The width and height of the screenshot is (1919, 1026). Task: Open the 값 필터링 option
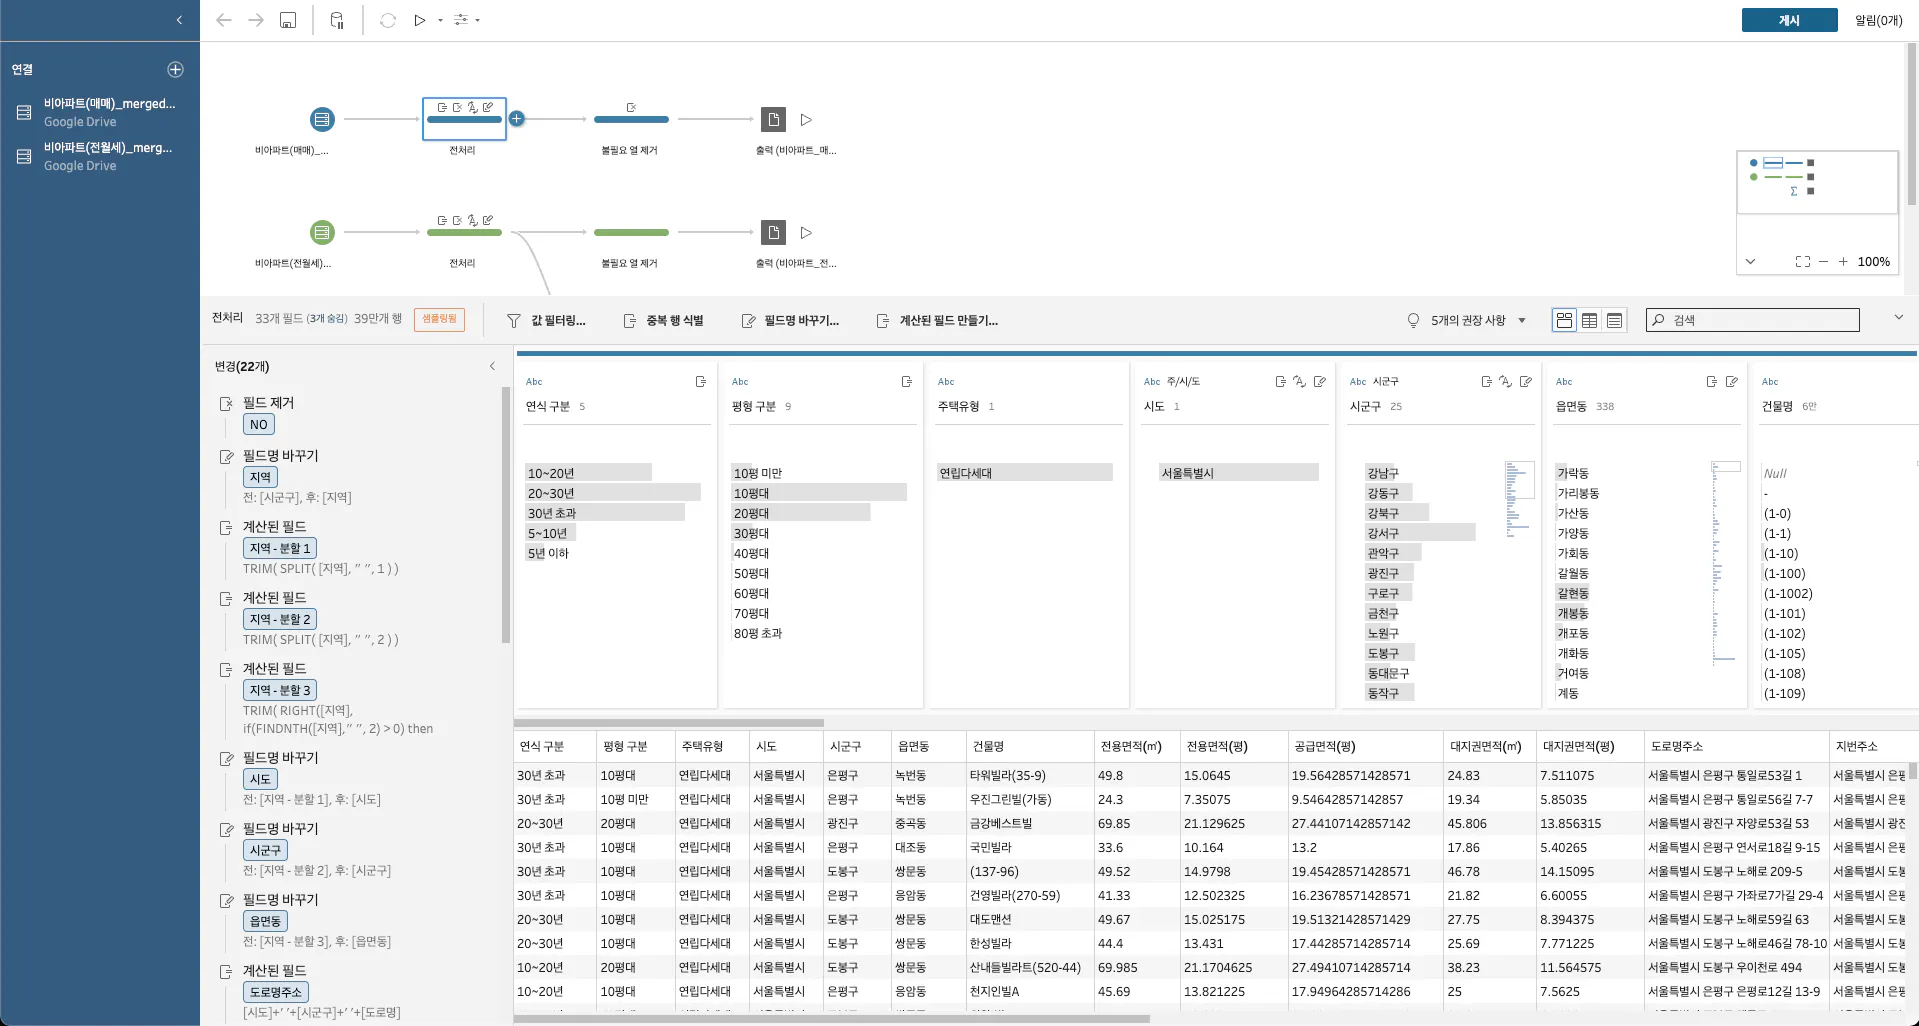click(546, 321)
